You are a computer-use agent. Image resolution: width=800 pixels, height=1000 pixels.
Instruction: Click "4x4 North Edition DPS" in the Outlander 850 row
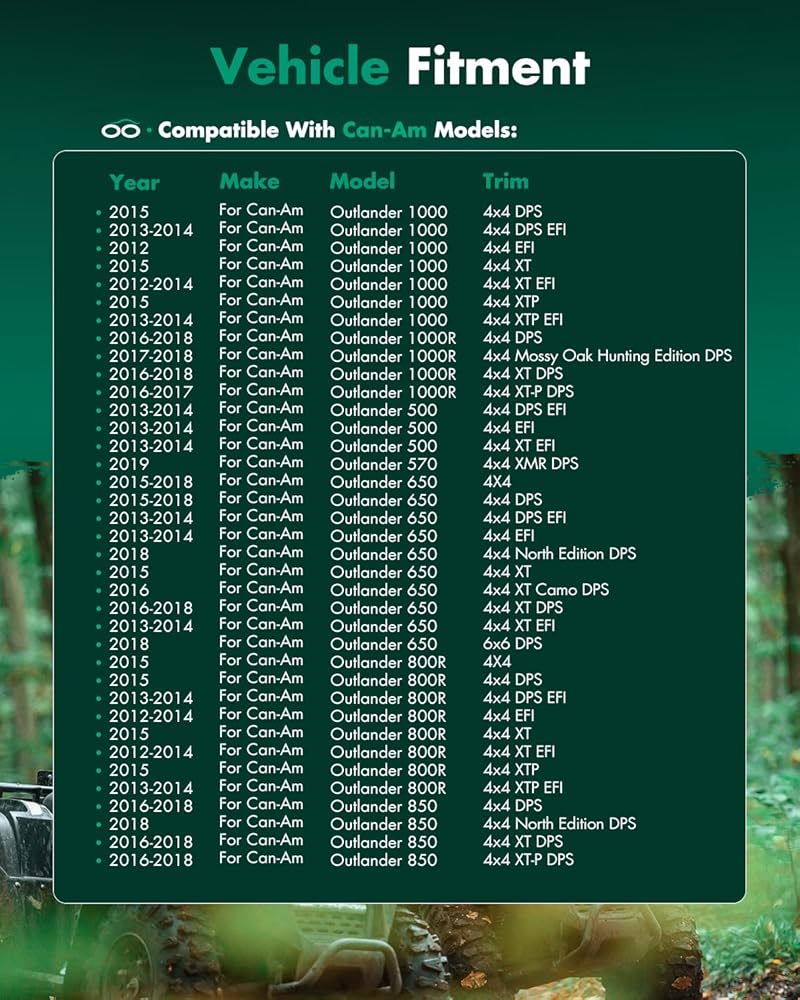pyautogui.click(x=559, y=824)
